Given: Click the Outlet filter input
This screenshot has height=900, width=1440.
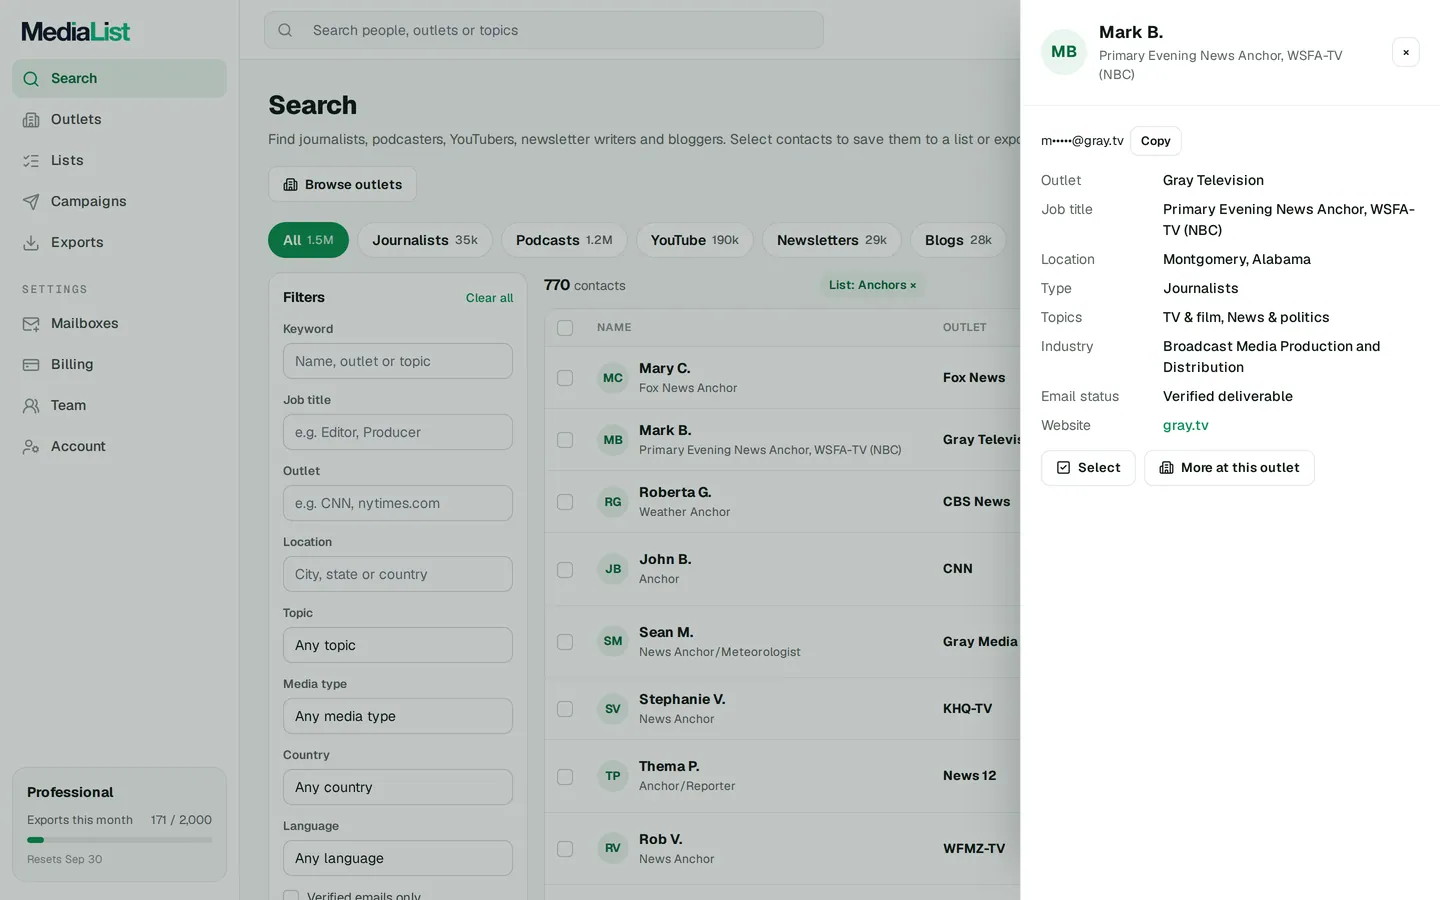Looking at the screenshot, I should click(398, 503).
